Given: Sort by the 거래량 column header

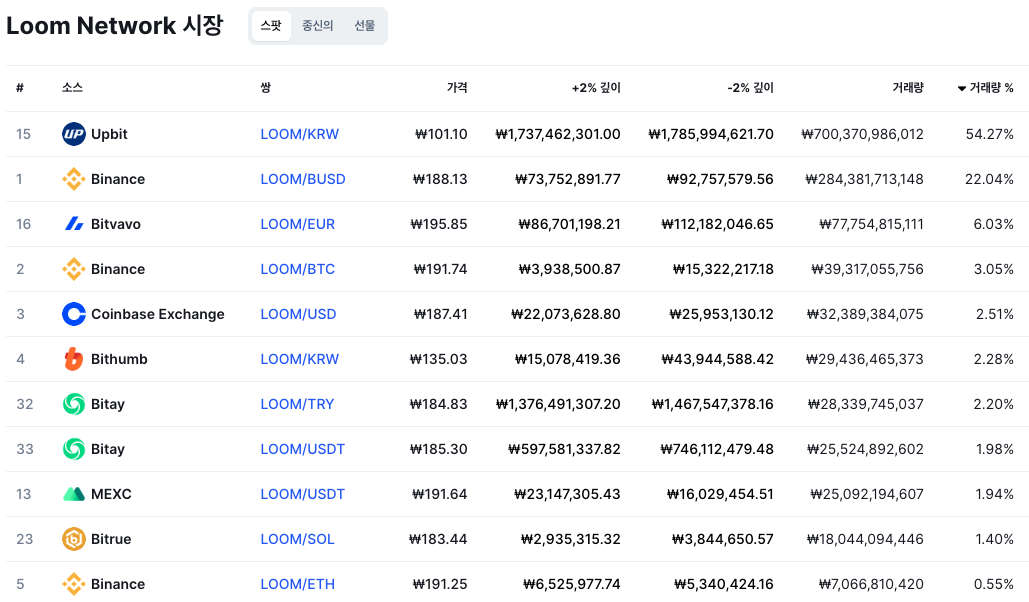Looking at the screenshot, I should click(x=908, y=87).
